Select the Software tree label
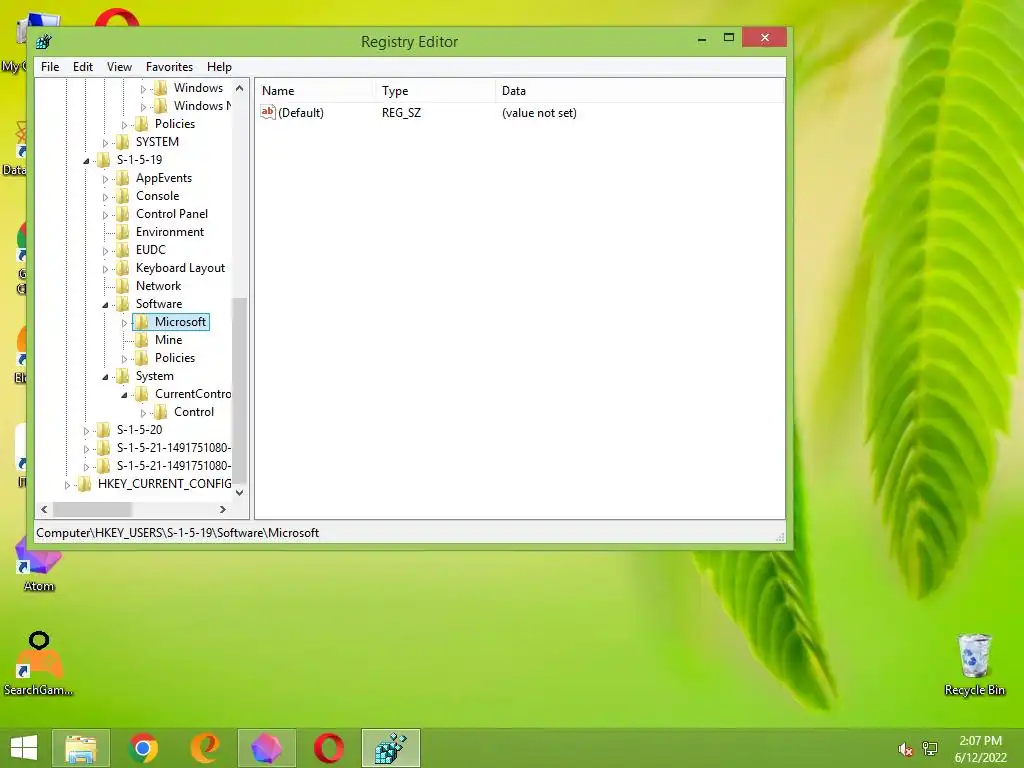This screenshot has width=1024, height=768. point(159,304)
